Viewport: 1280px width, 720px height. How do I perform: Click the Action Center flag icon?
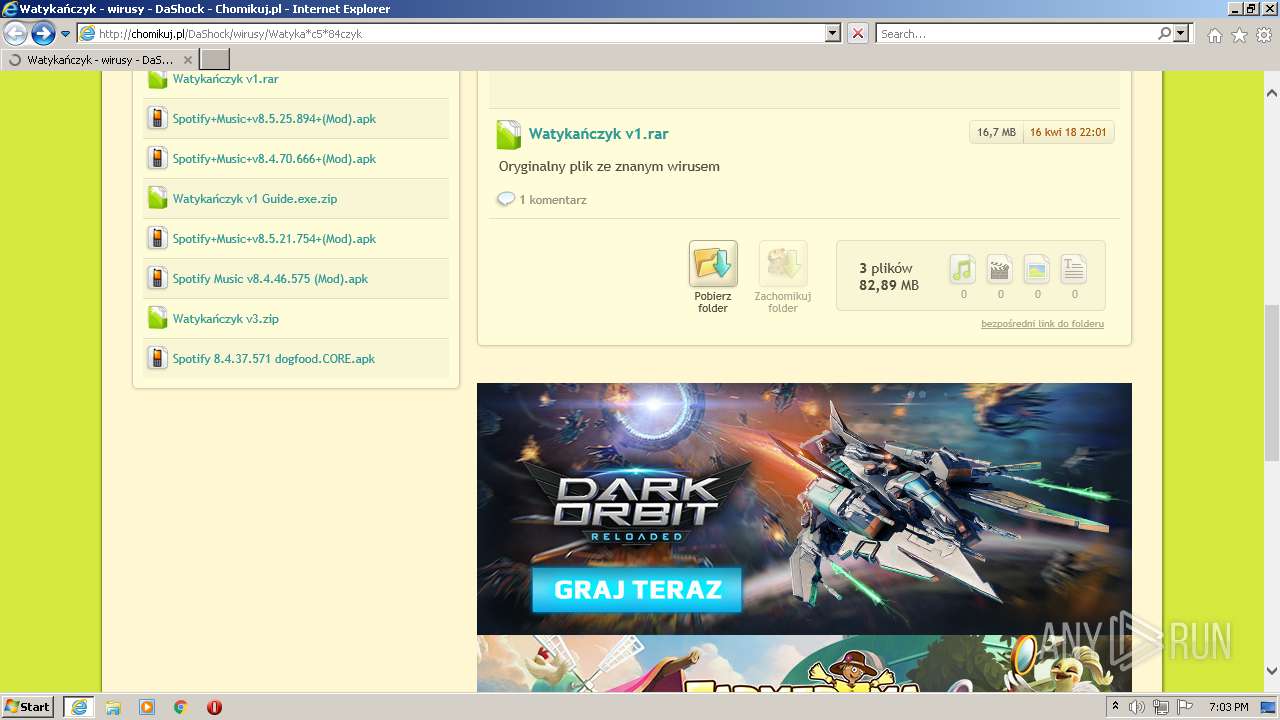coord(1185,707)
